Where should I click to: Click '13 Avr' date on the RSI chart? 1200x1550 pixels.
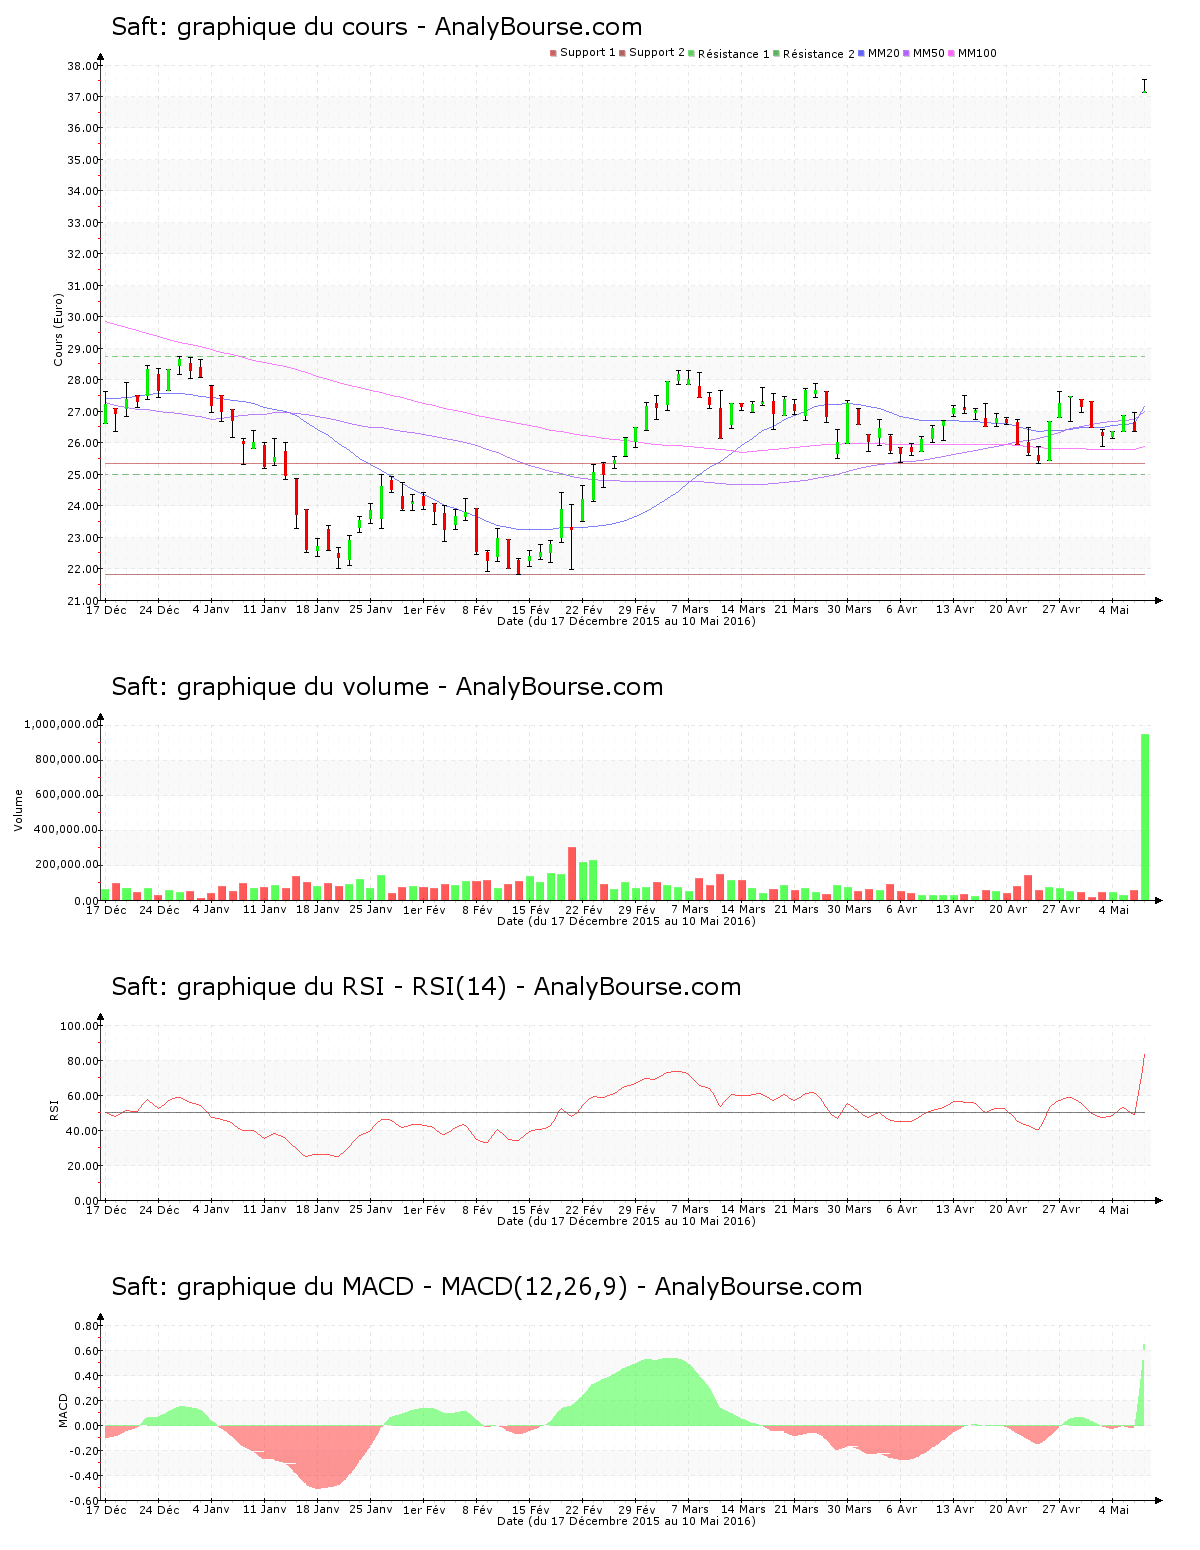(x=955, y=1209)
